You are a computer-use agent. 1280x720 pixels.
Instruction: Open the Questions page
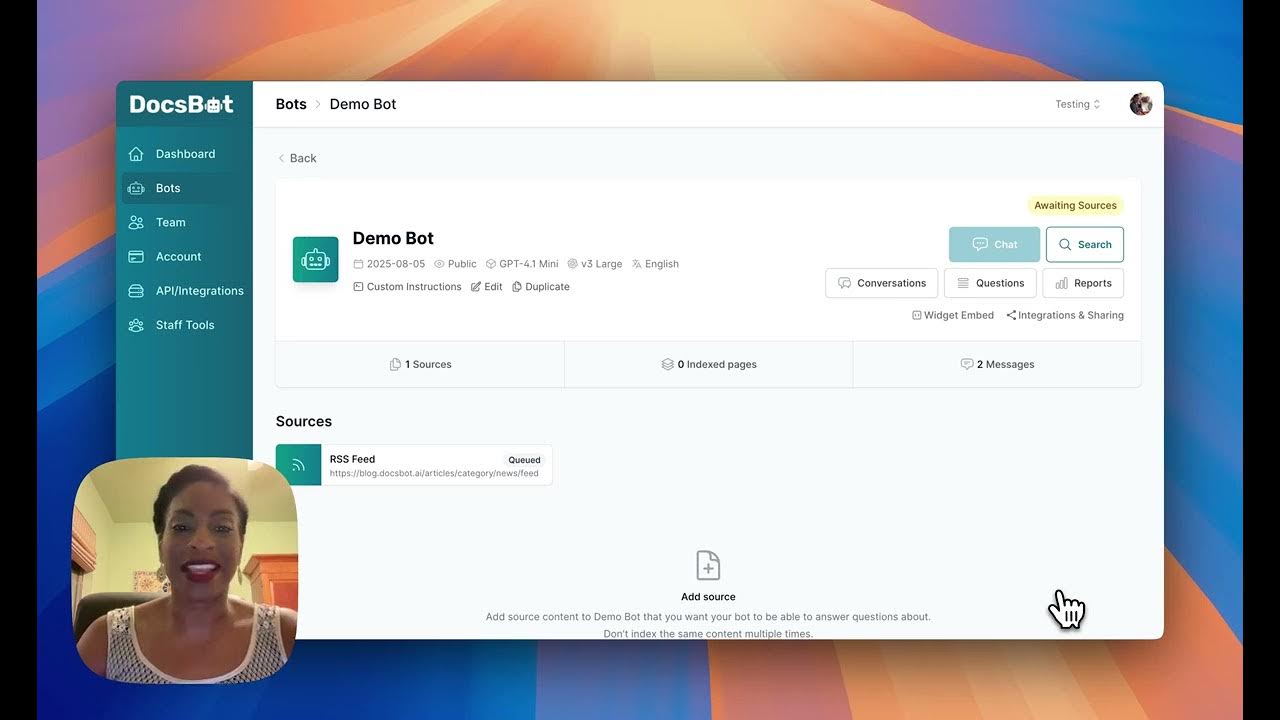pyautogui.click(x=990, y=283)
